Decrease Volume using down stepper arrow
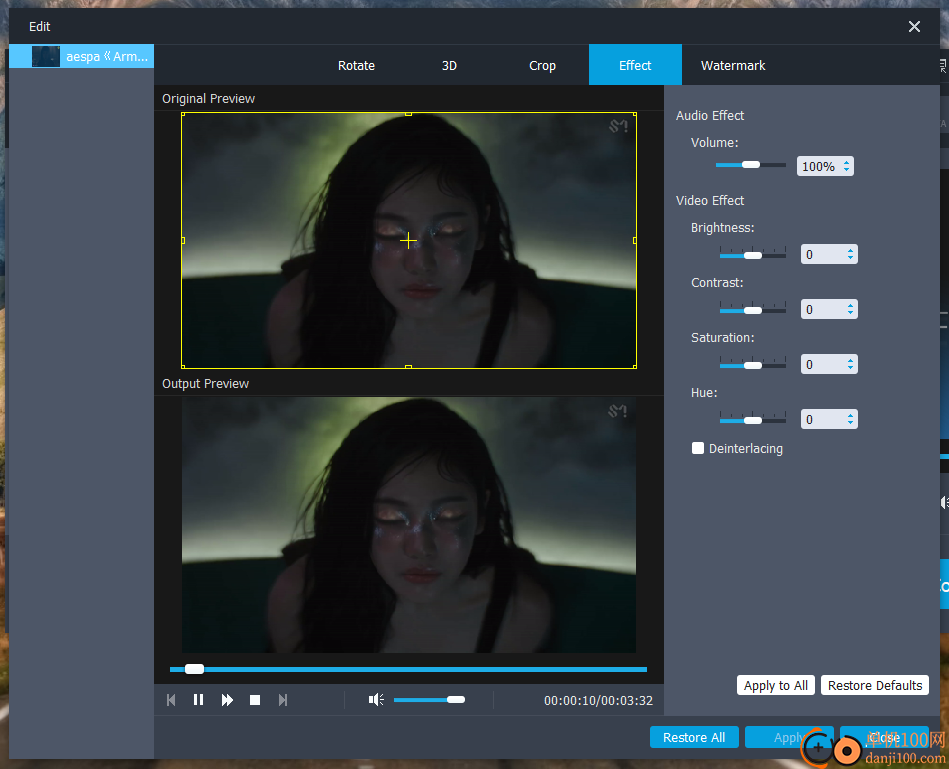Screen dimensions: 949x769 point(846,170)
